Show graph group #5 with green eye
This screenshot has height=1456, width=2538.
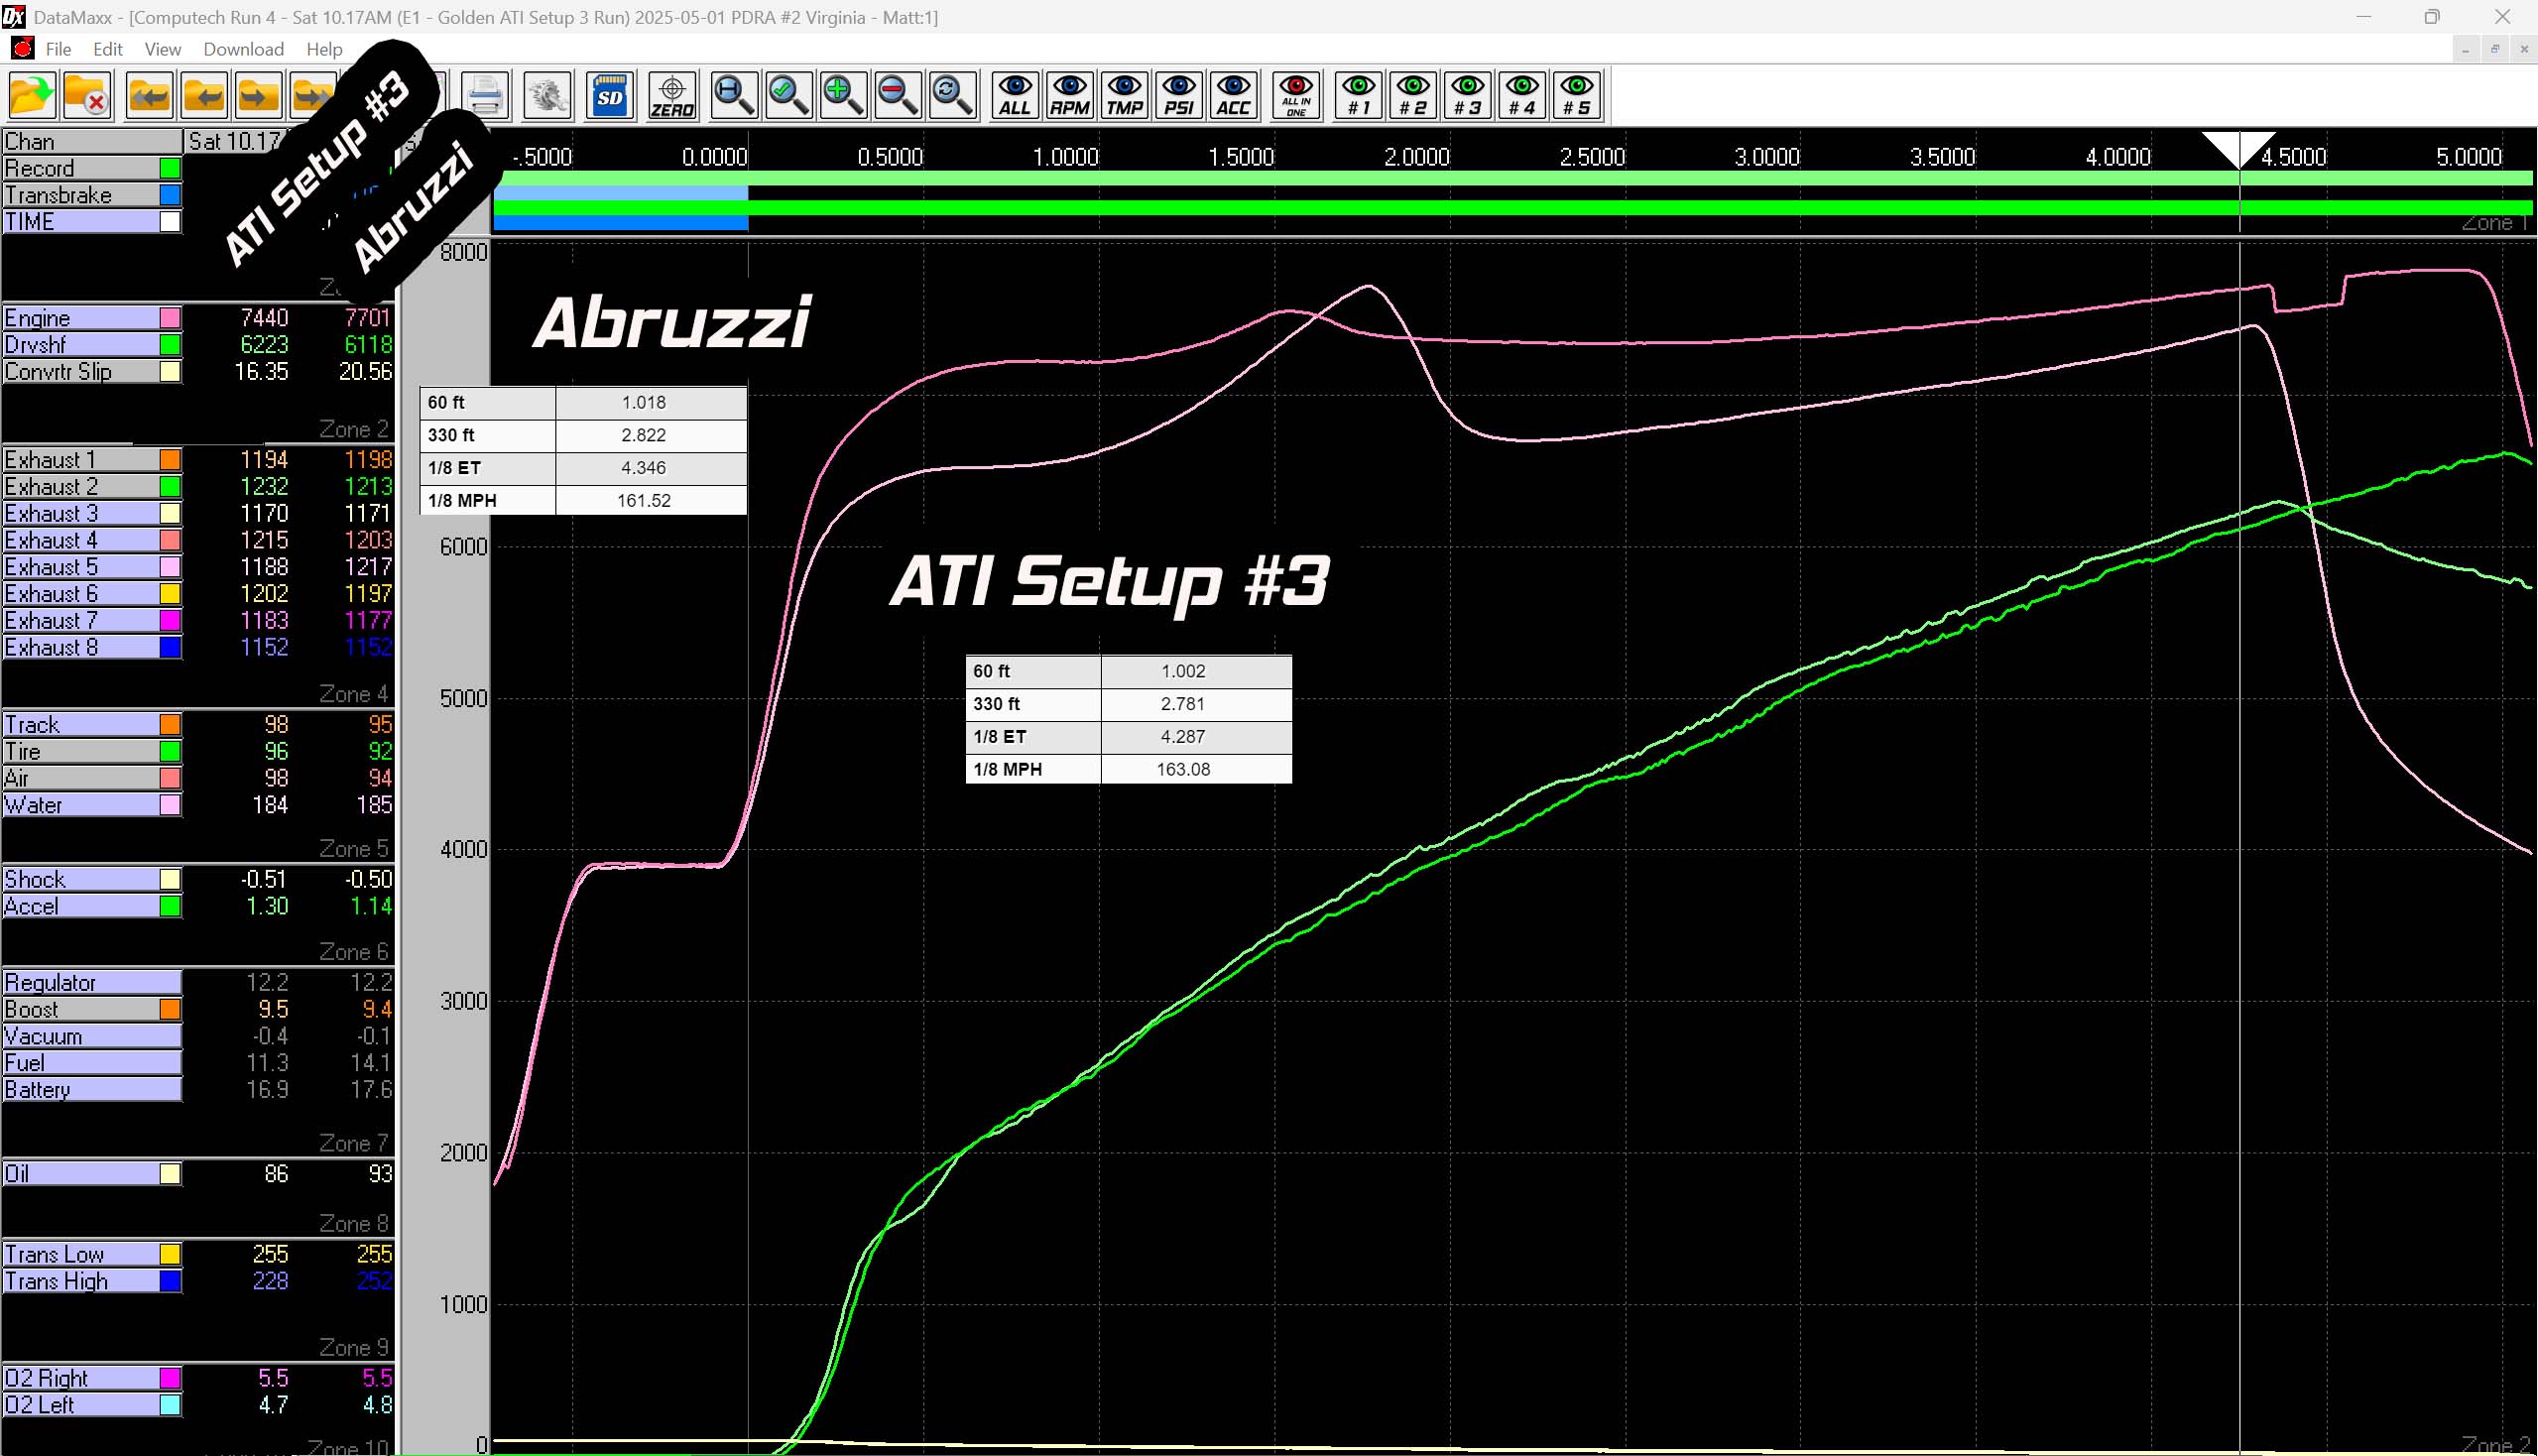click(1577, 96)
